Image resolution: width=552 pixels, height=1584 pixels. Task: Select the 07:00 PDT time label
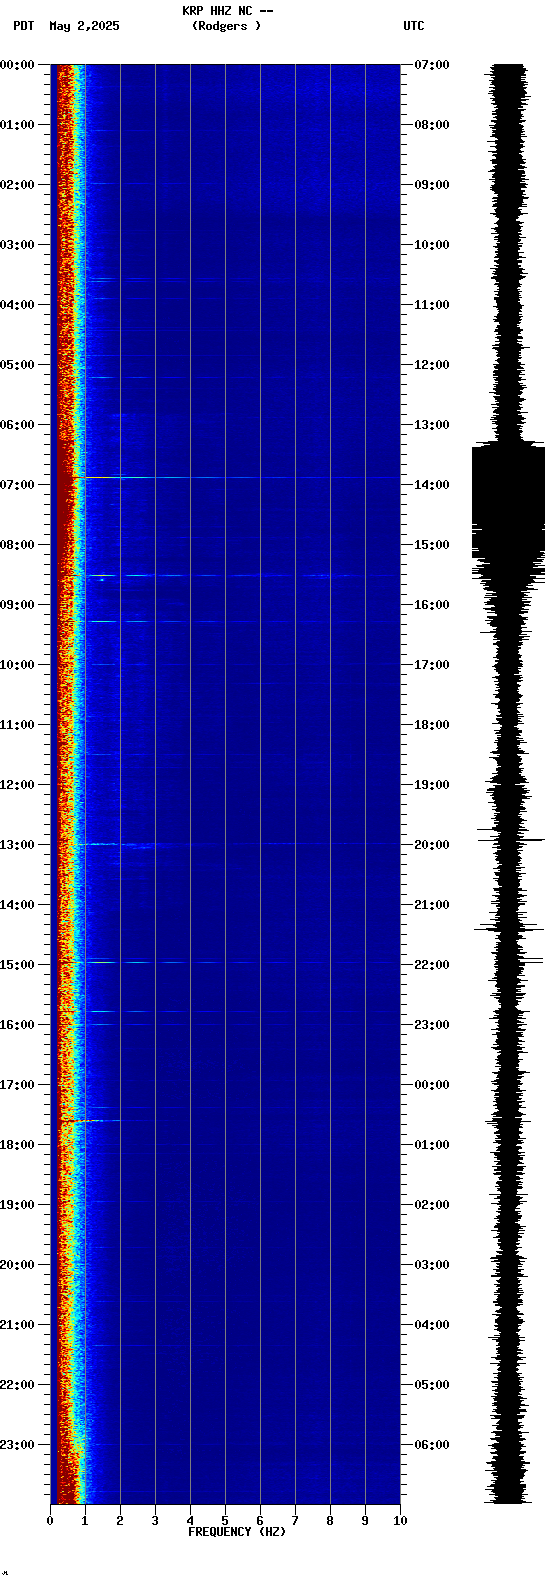coord(17,485)
